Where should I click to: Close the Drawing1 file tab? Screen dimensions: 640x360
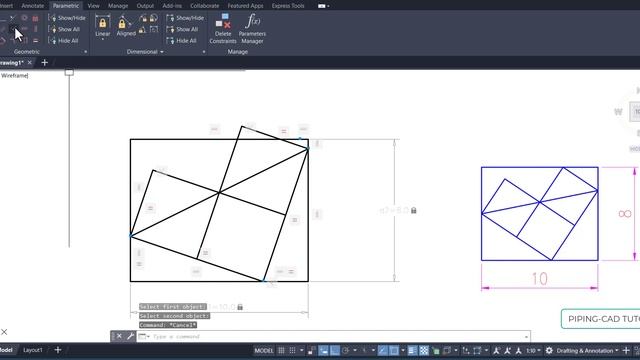[30, 62]
